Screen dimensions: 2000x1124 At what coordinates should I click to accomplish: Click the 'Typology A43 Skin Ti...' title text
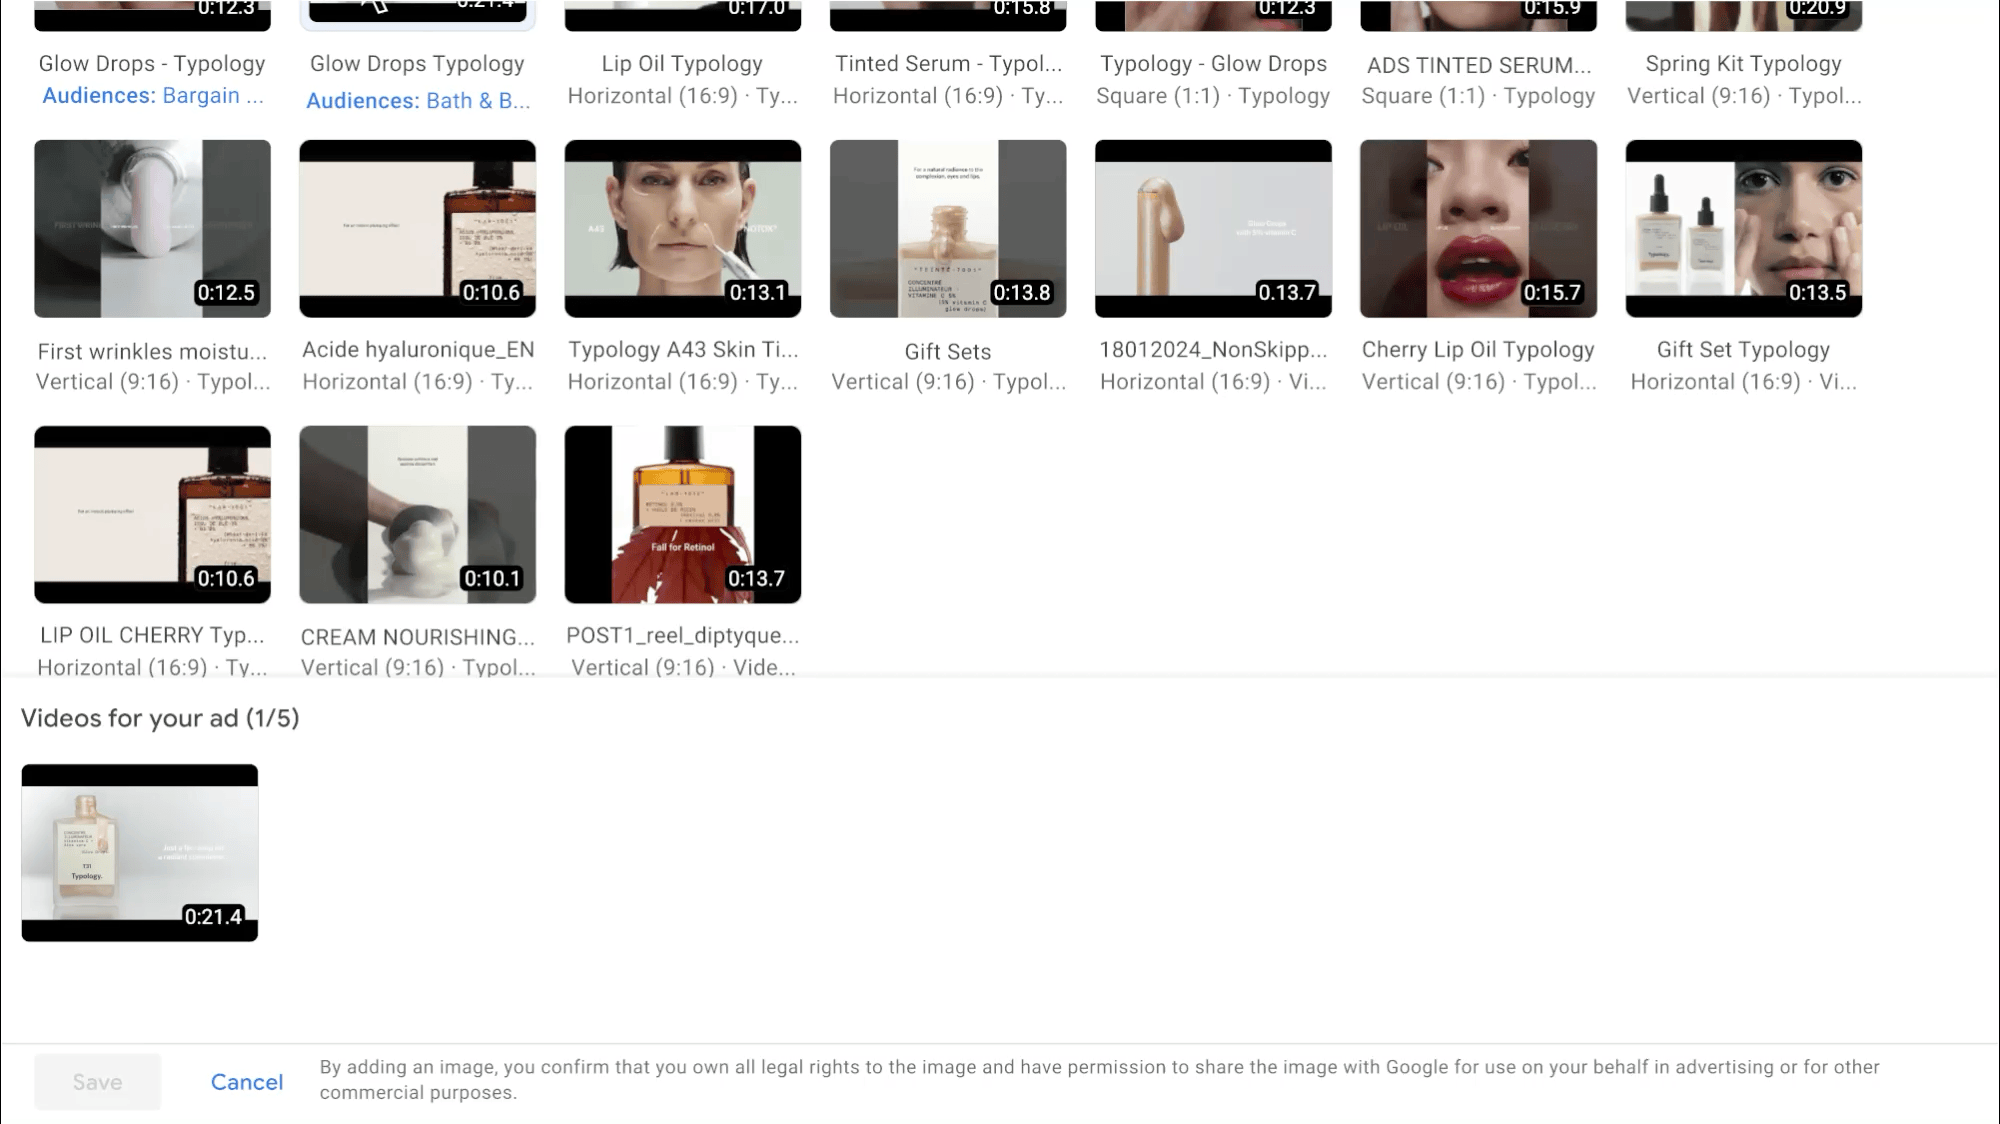683,350
